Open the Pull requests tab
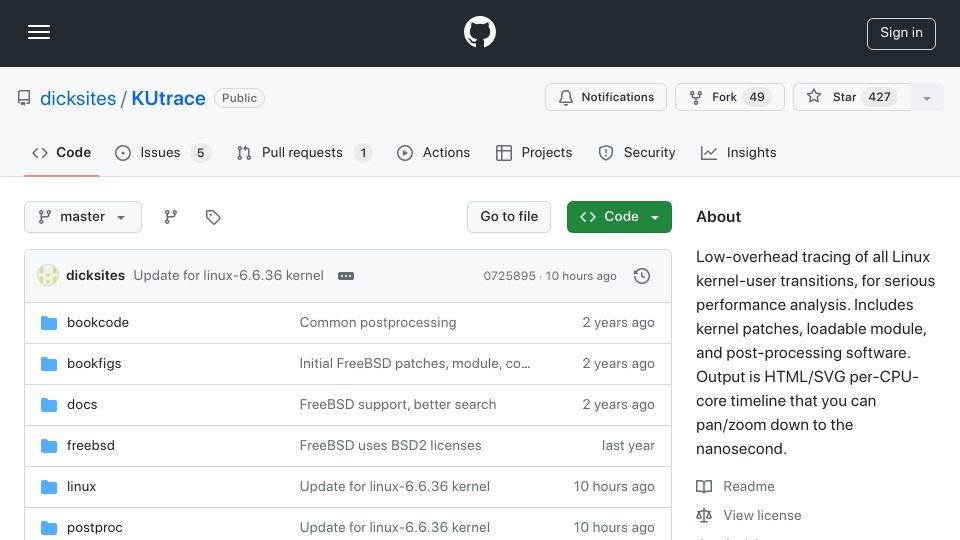The image size is (960, 540). point(304,152)
